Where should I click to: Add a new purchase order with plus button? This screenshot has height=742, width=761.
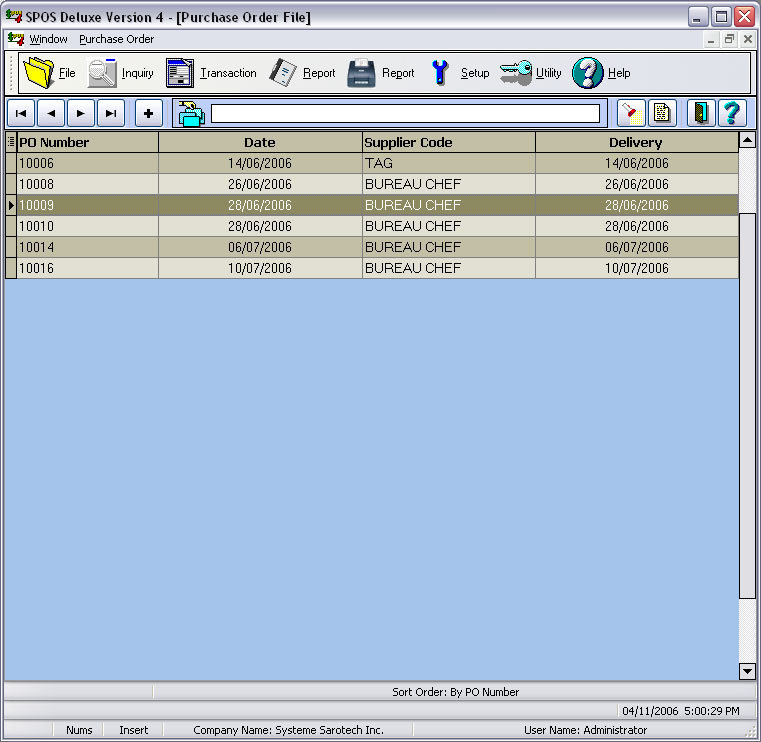pyautogui.click(x=149, y=114)
